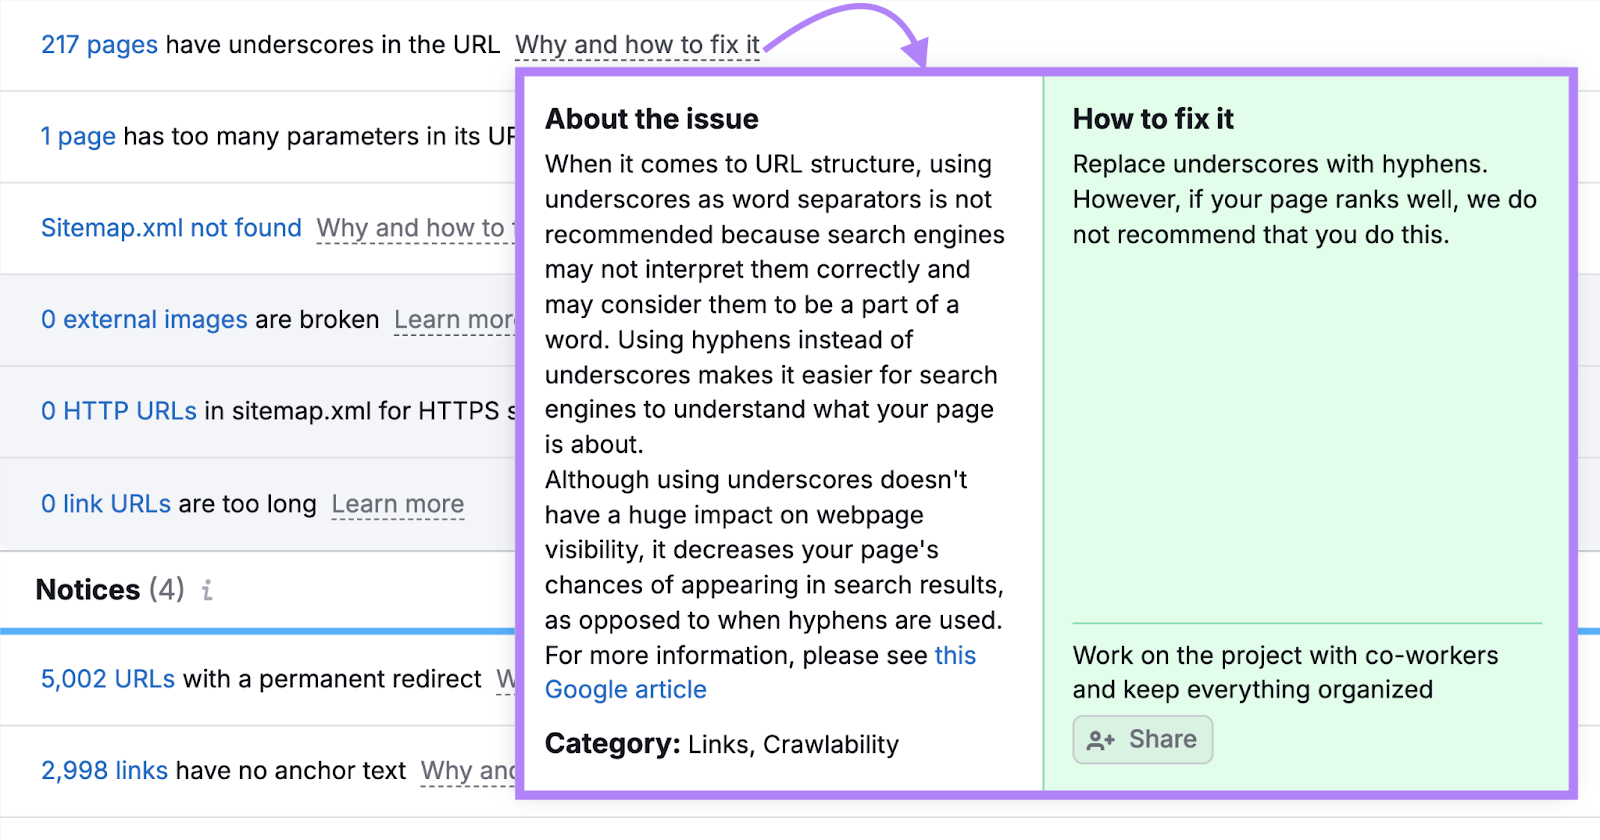Viewport: 1600px width, 840px height.
Task: Click "Why and how to fix it" for underscores
Action: pyautogui.click(x=637, y=44)
